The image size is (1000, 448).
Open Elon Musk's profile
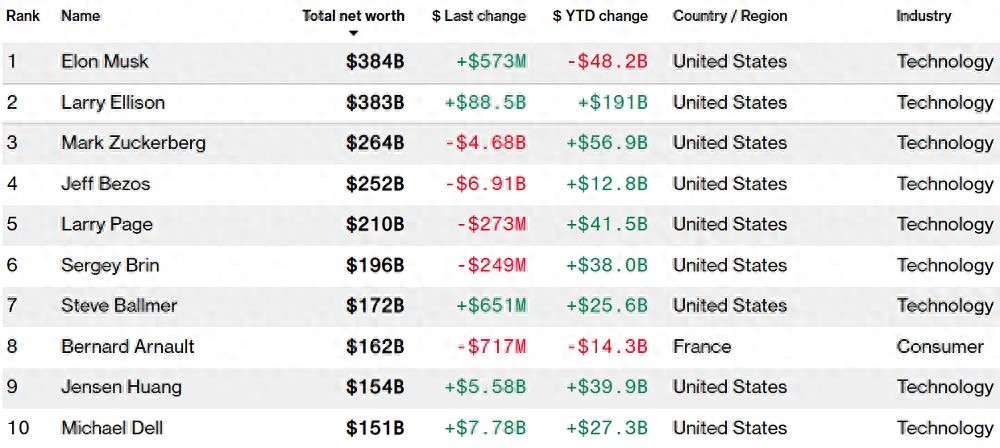click(x=105, y=61)
